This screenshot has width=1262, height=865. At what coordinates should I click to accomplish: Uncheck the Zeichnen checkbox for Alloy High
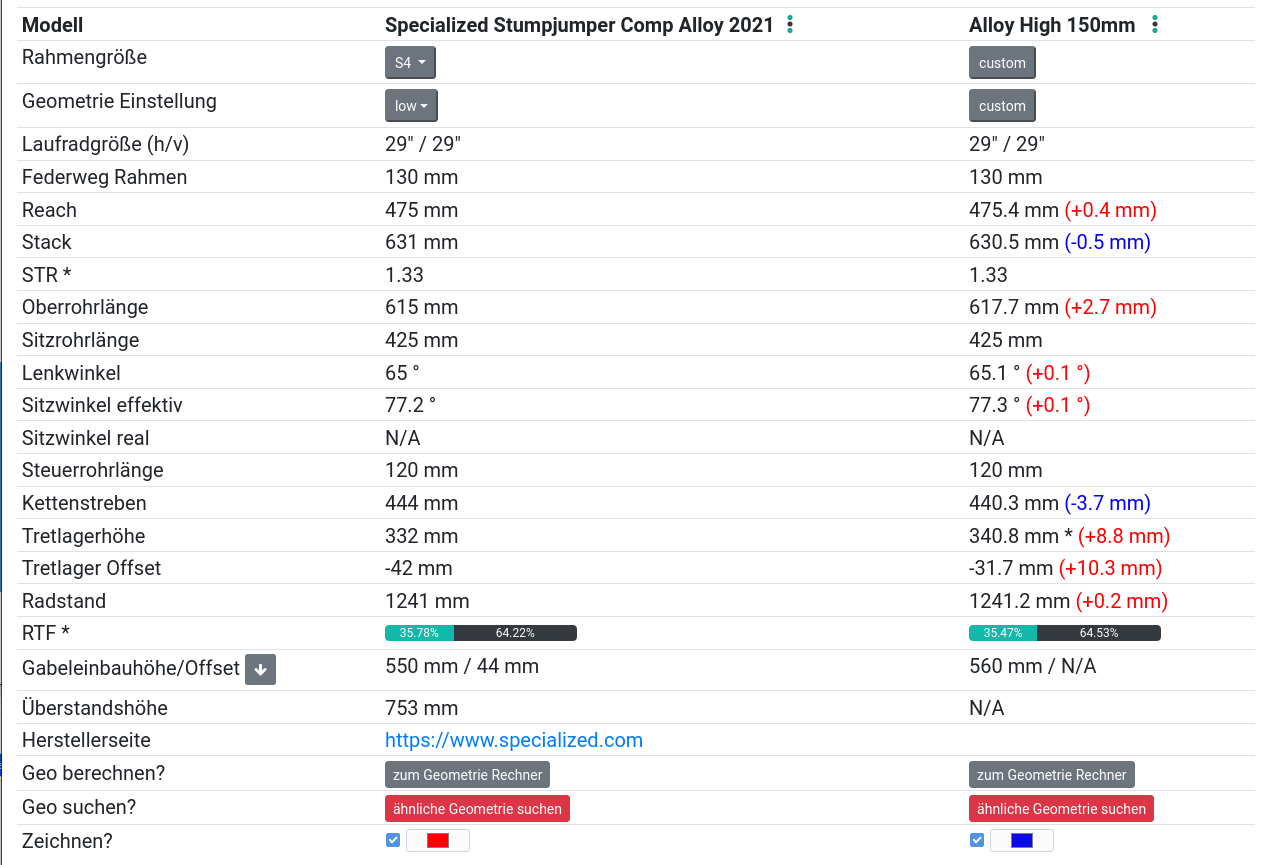pos(977,840)
